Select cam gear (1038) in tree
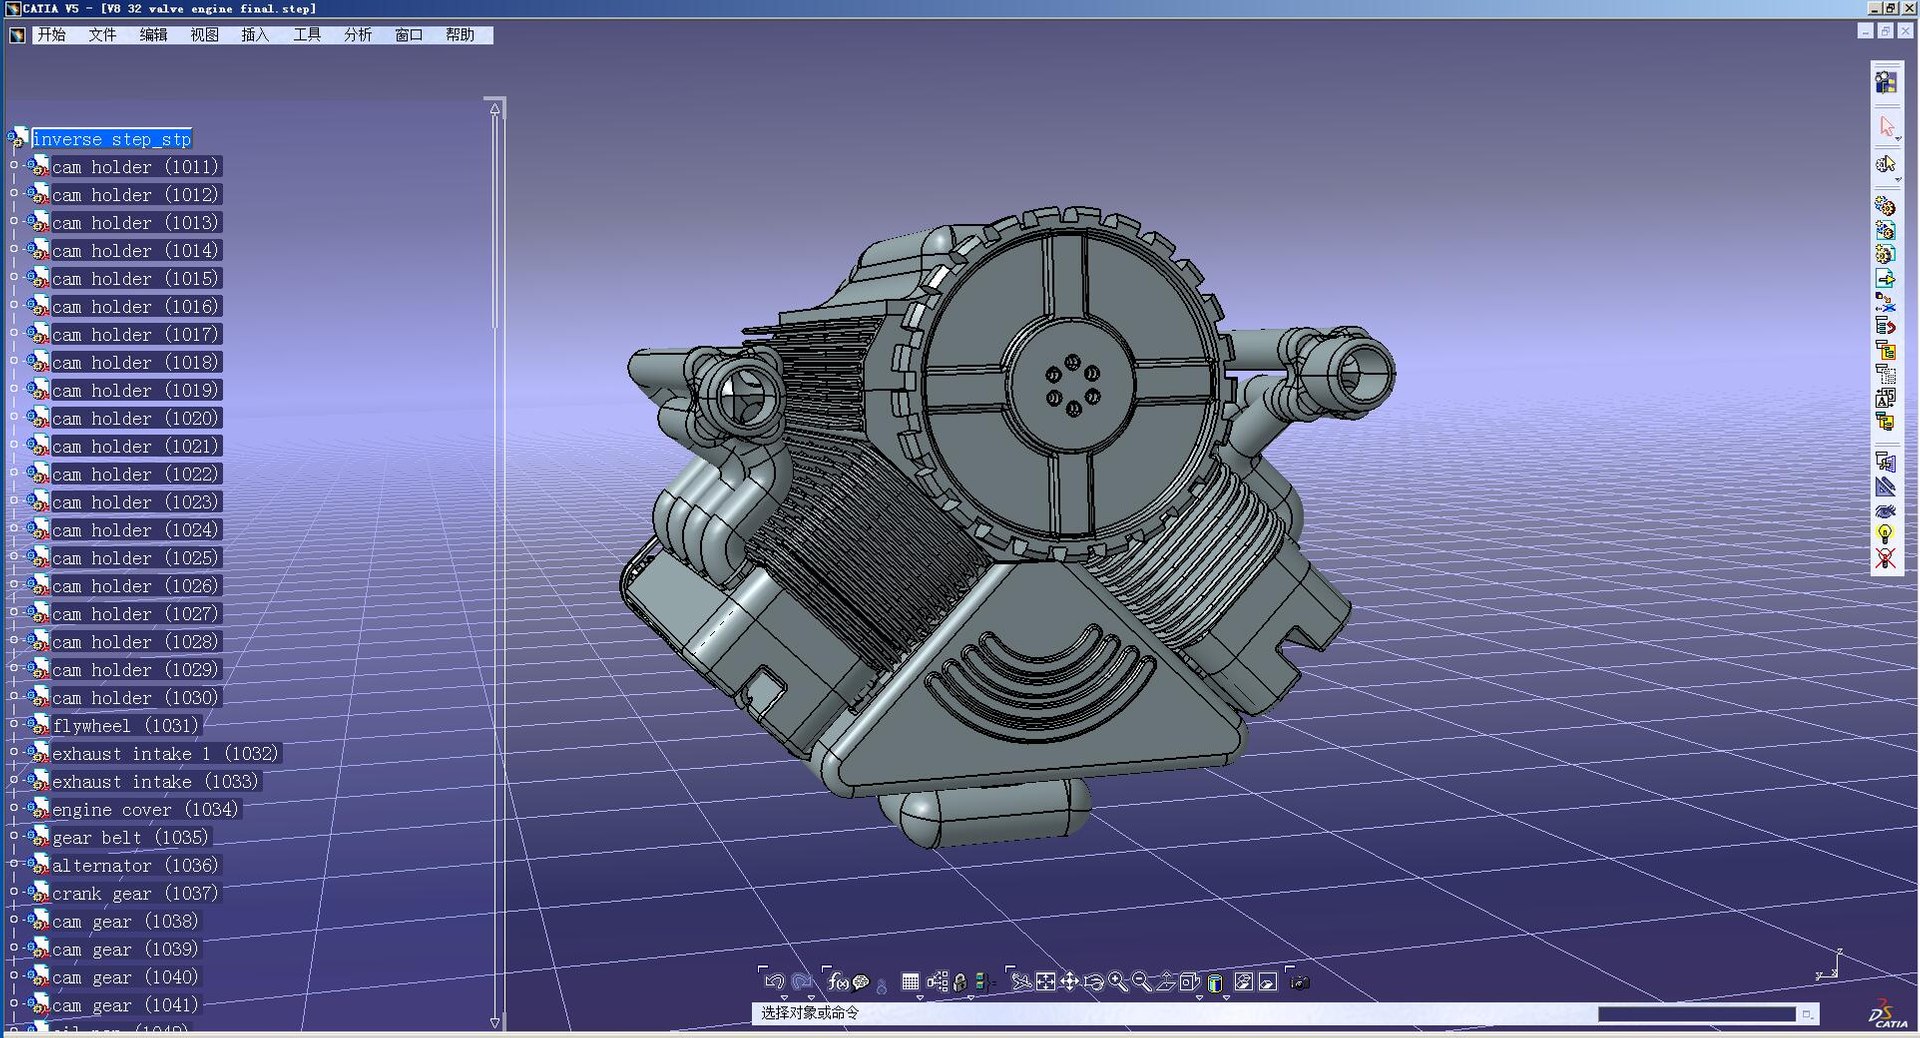The width and height of the screenshot is (1920, 1038). pos(125,921)
